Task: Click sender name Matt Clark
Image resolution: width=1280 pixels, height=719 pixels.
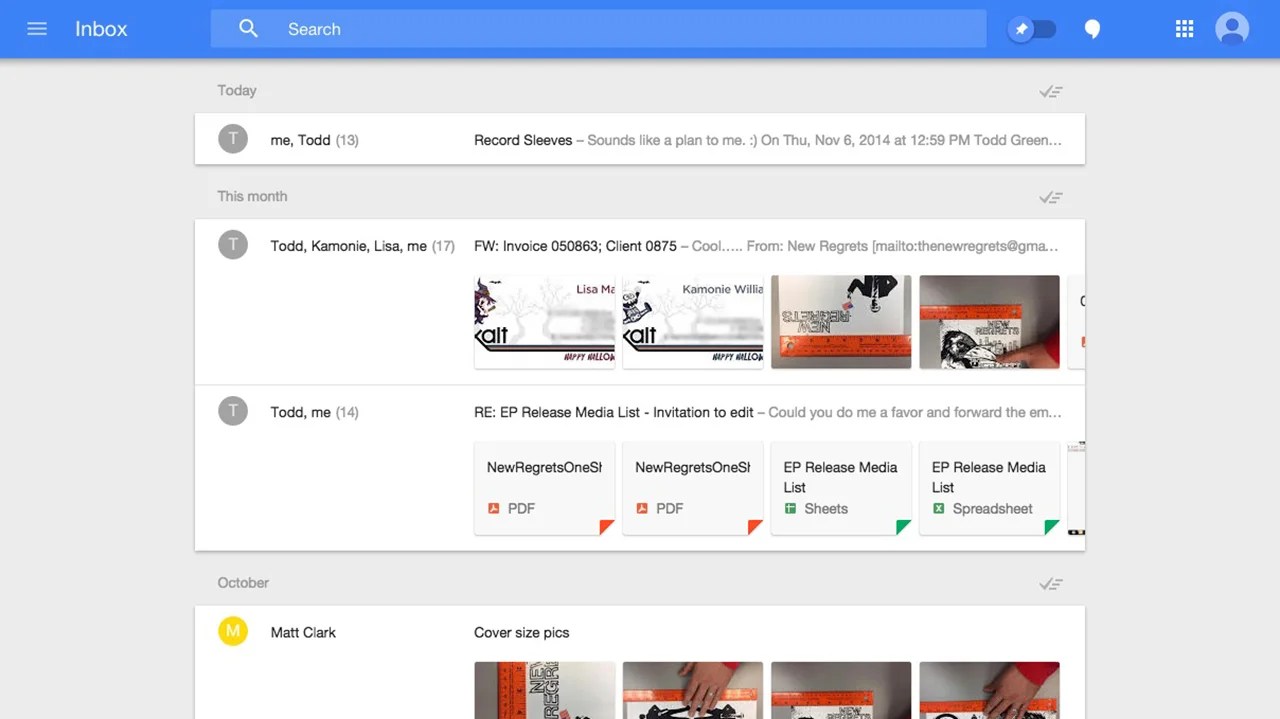Action: click(x=303, y=632)
